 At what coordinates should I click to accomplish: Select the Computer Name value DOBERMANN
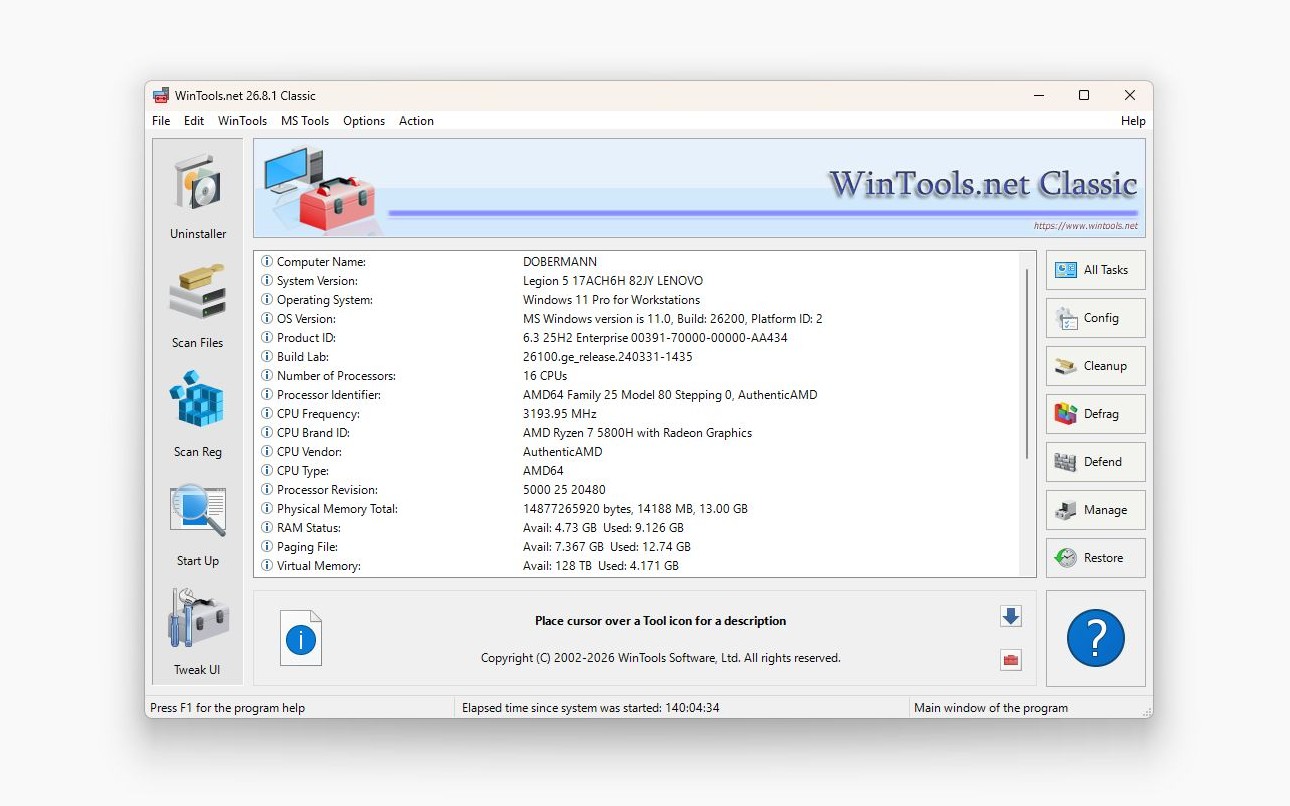560,262
